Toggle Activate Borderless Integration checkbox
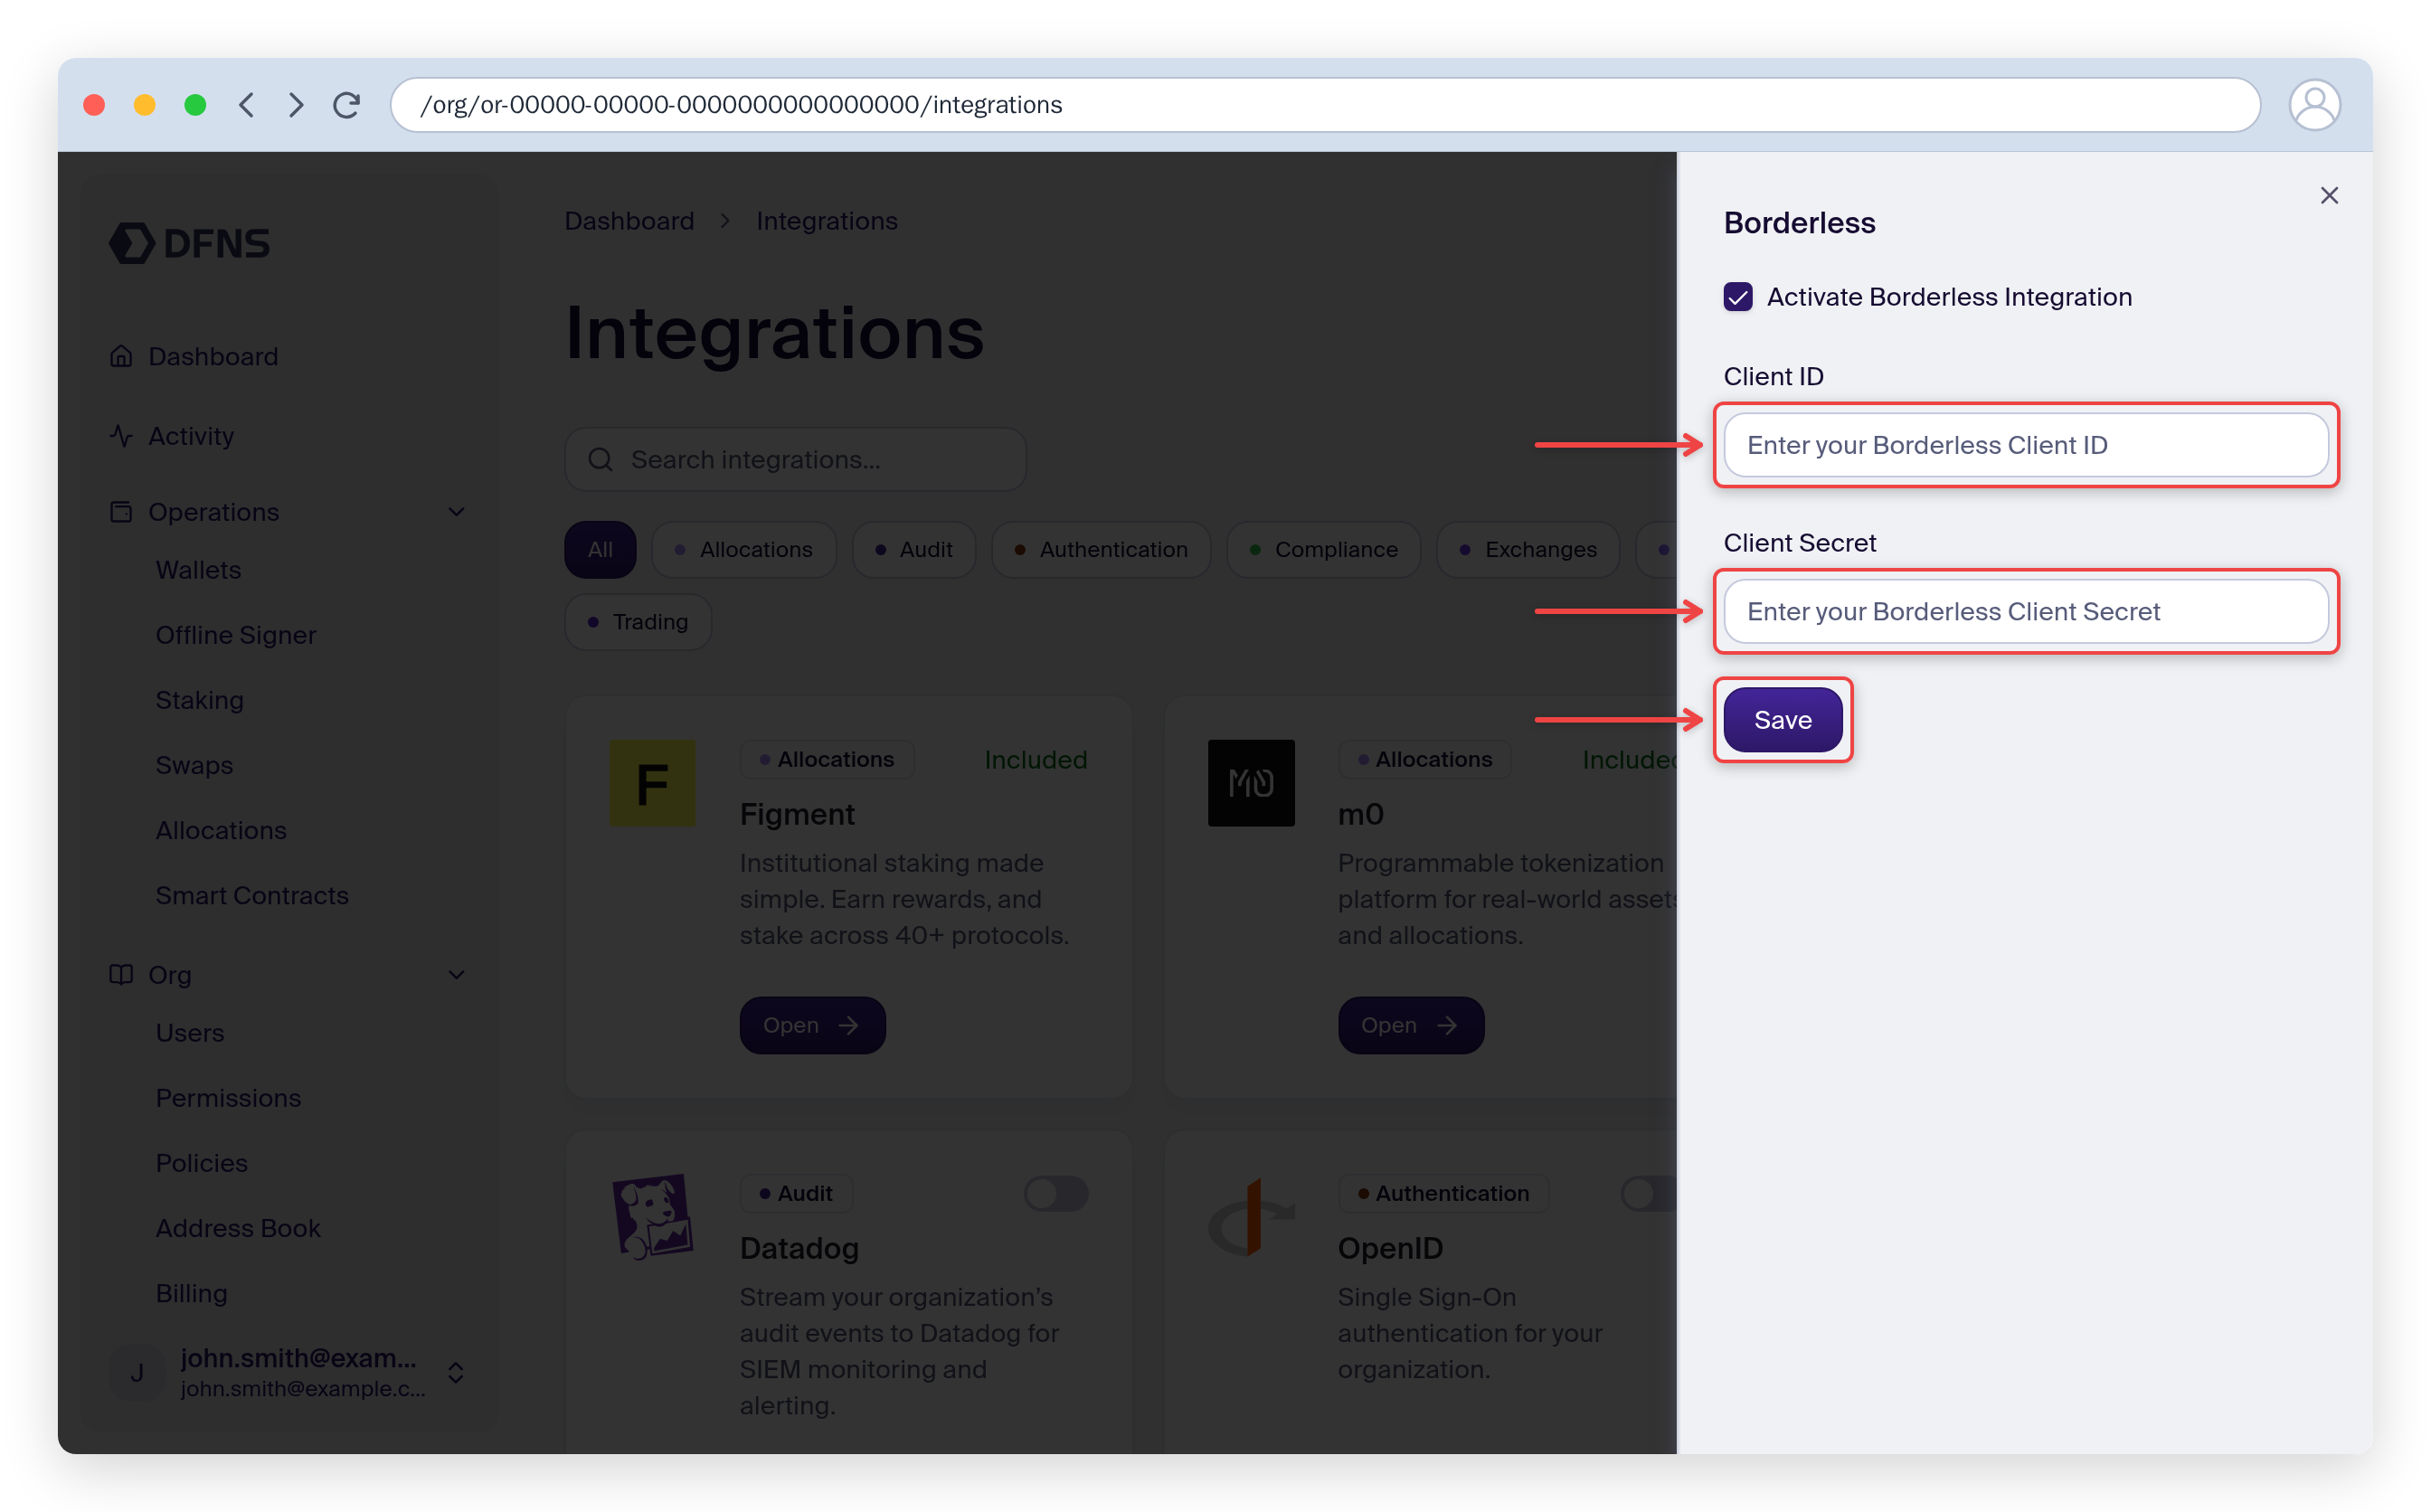Screen dimensions: 2431x1512 (x=1737, y=297)
